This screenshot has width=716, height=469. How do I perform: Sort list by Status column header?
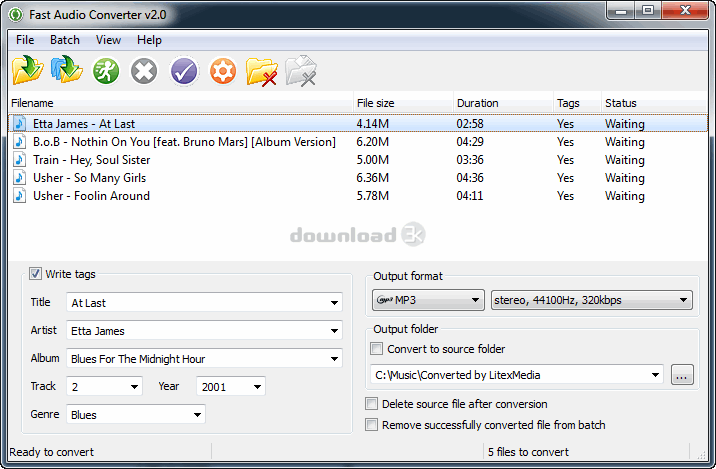point(654,103)
